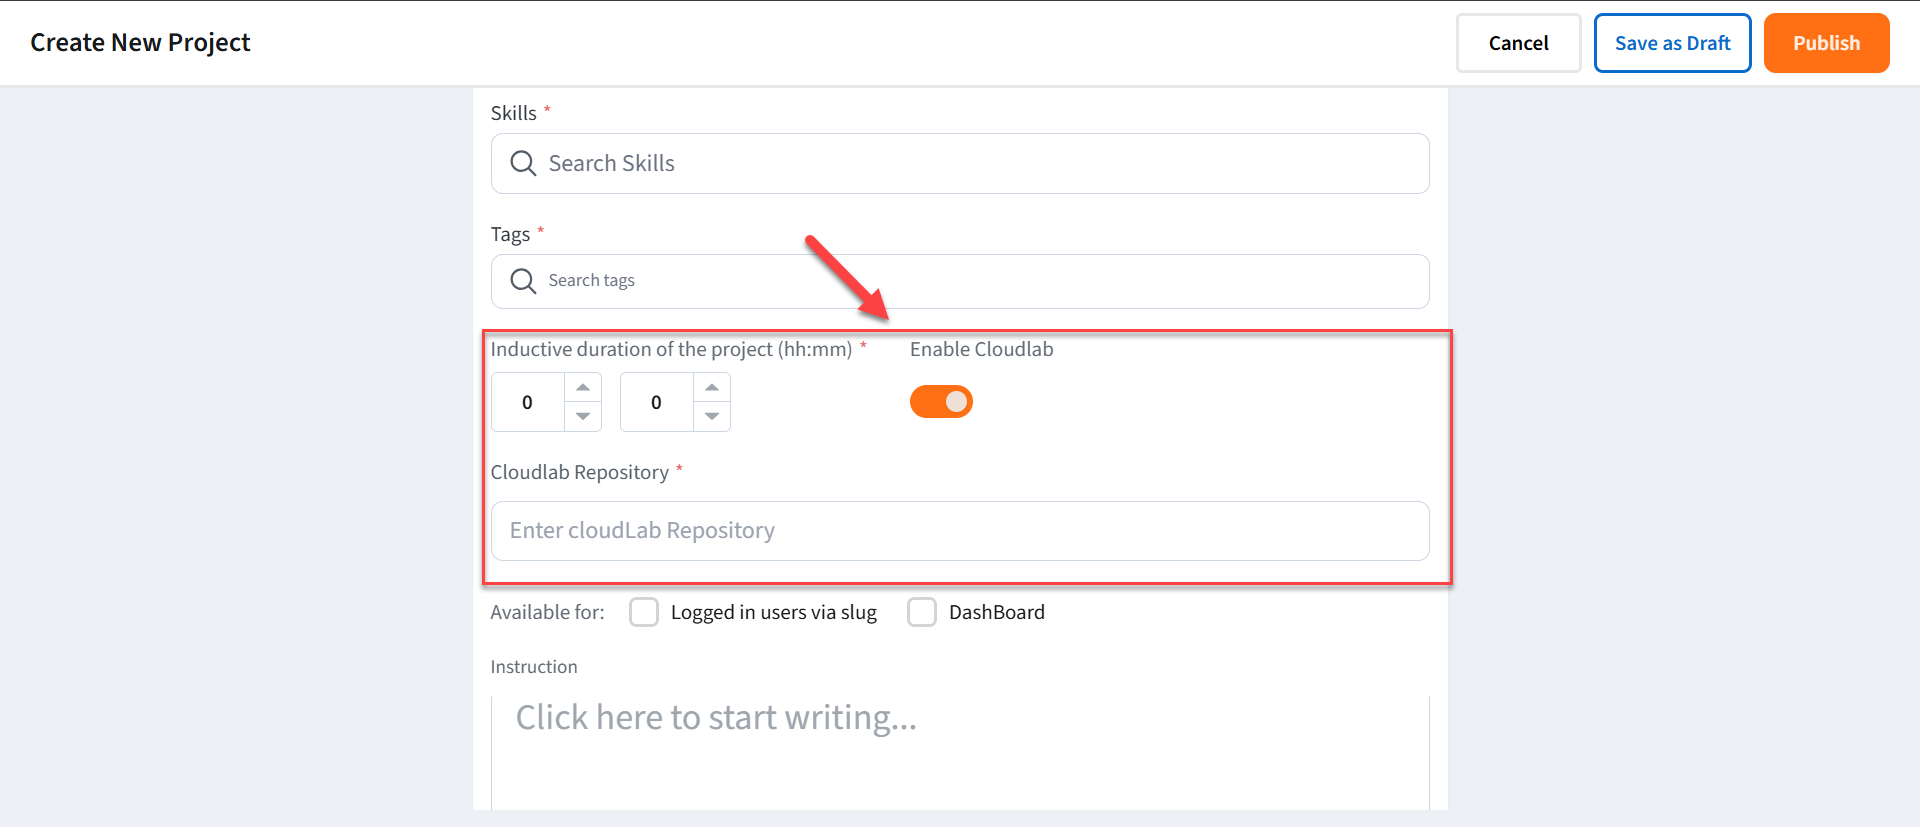Publish the new project
Screen dimensions: 1920x827
[x=1826, y=43]
